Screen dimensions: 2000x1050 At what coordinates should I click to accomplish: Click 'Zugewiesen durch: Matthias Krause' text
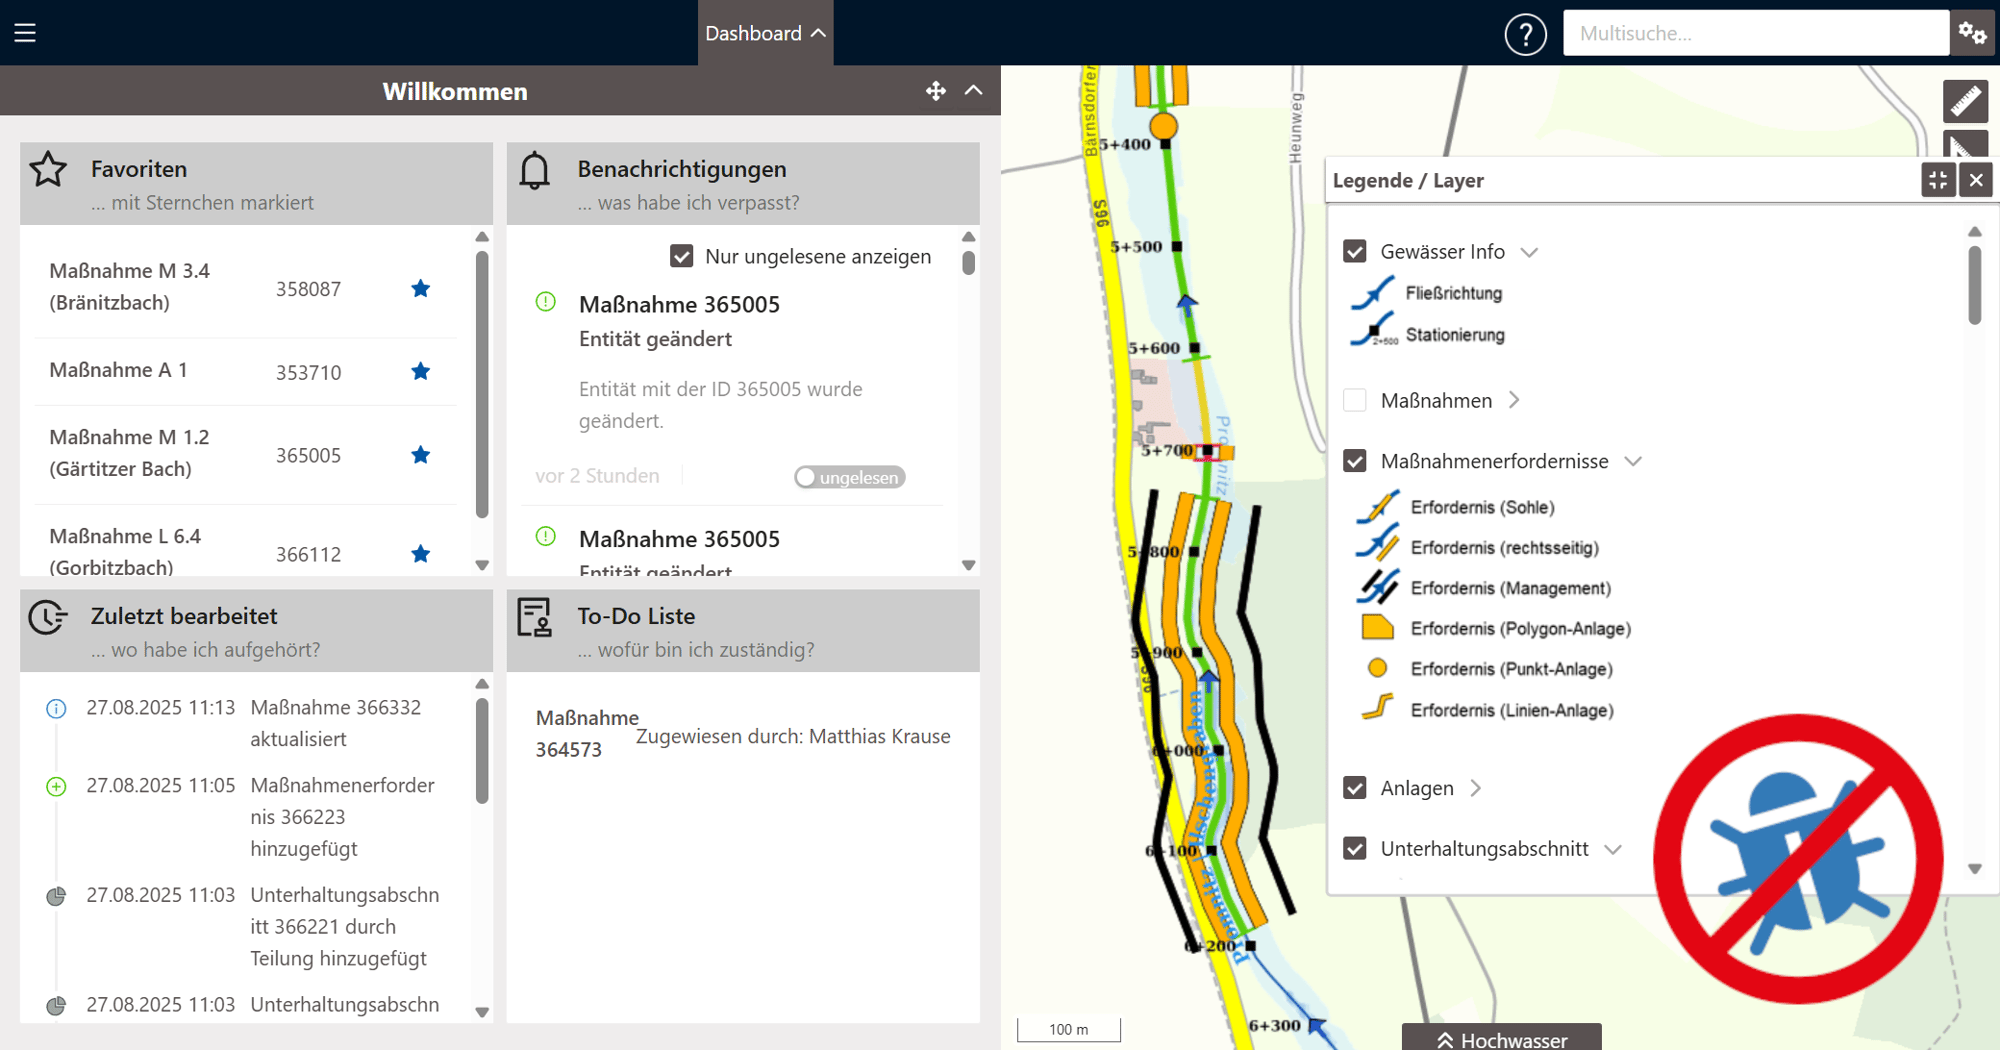click(793, 736)
